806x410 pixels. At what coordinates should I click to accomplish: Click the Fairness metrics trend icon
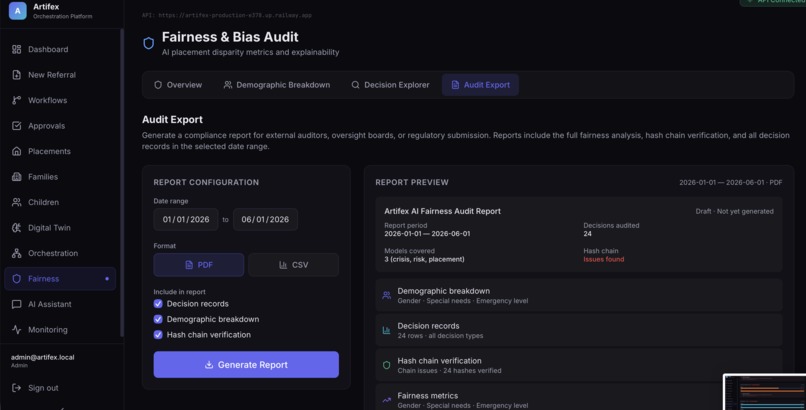pos(387,400)
